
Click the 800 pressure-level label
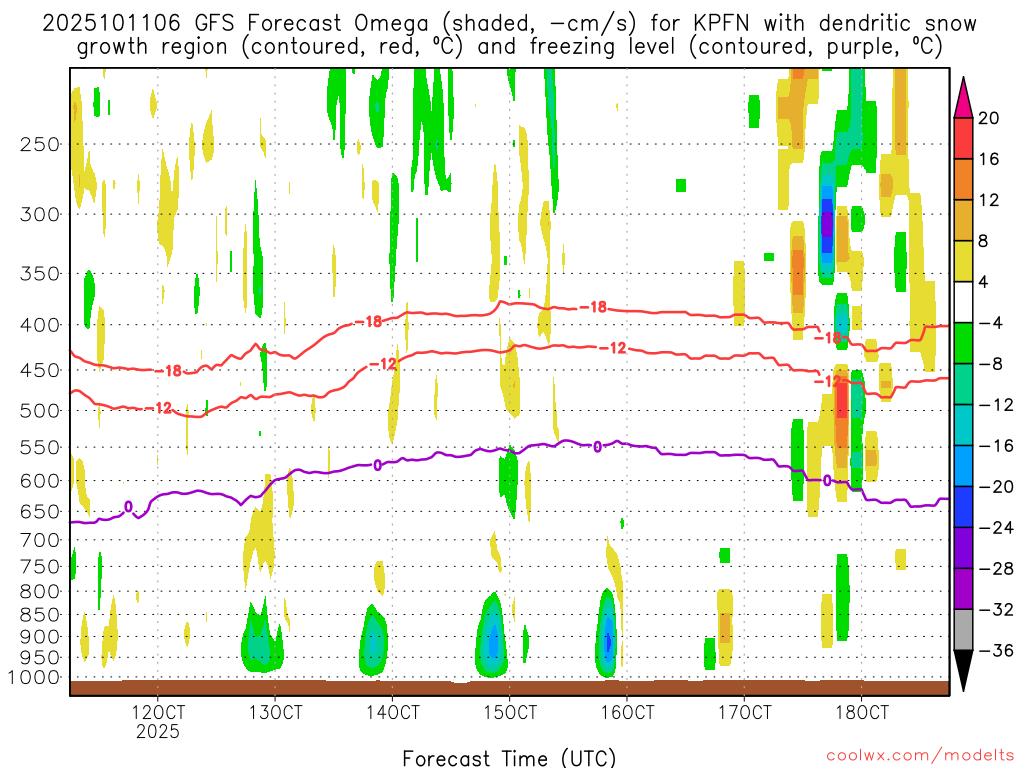pos(40,591)
